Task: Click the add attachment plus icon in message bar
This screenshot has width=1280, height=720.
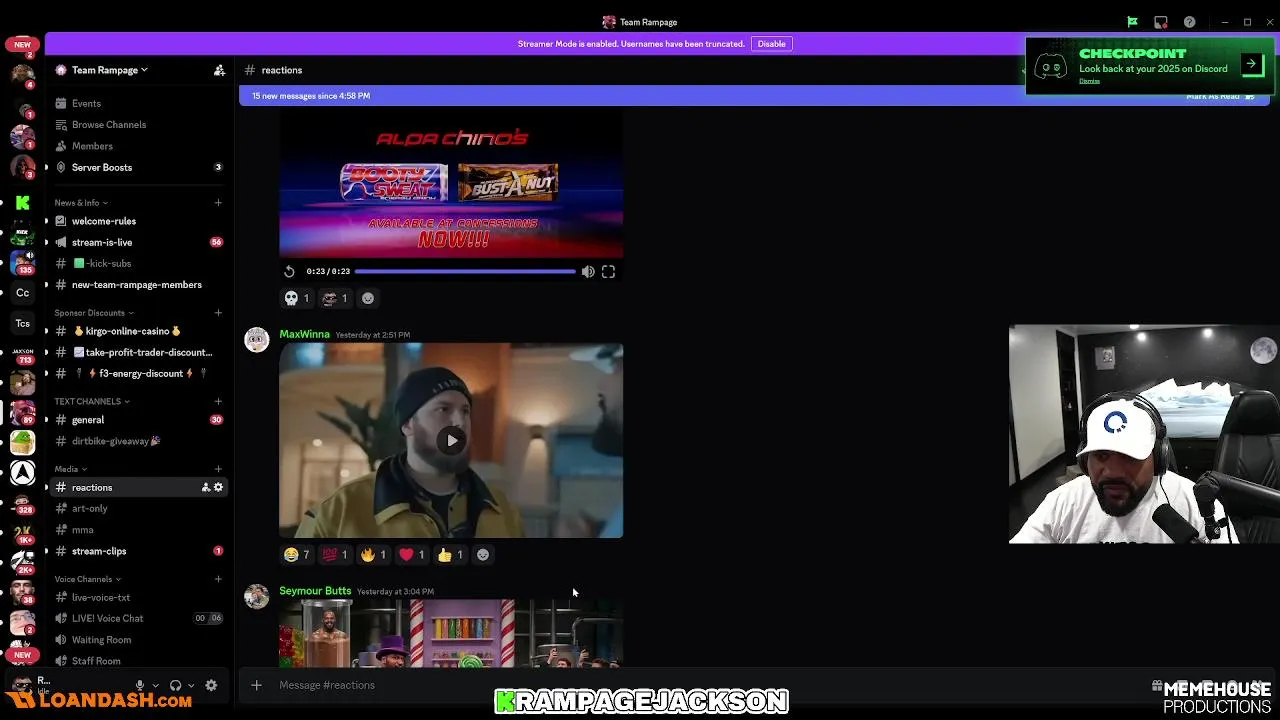Action: click(256, 685)
